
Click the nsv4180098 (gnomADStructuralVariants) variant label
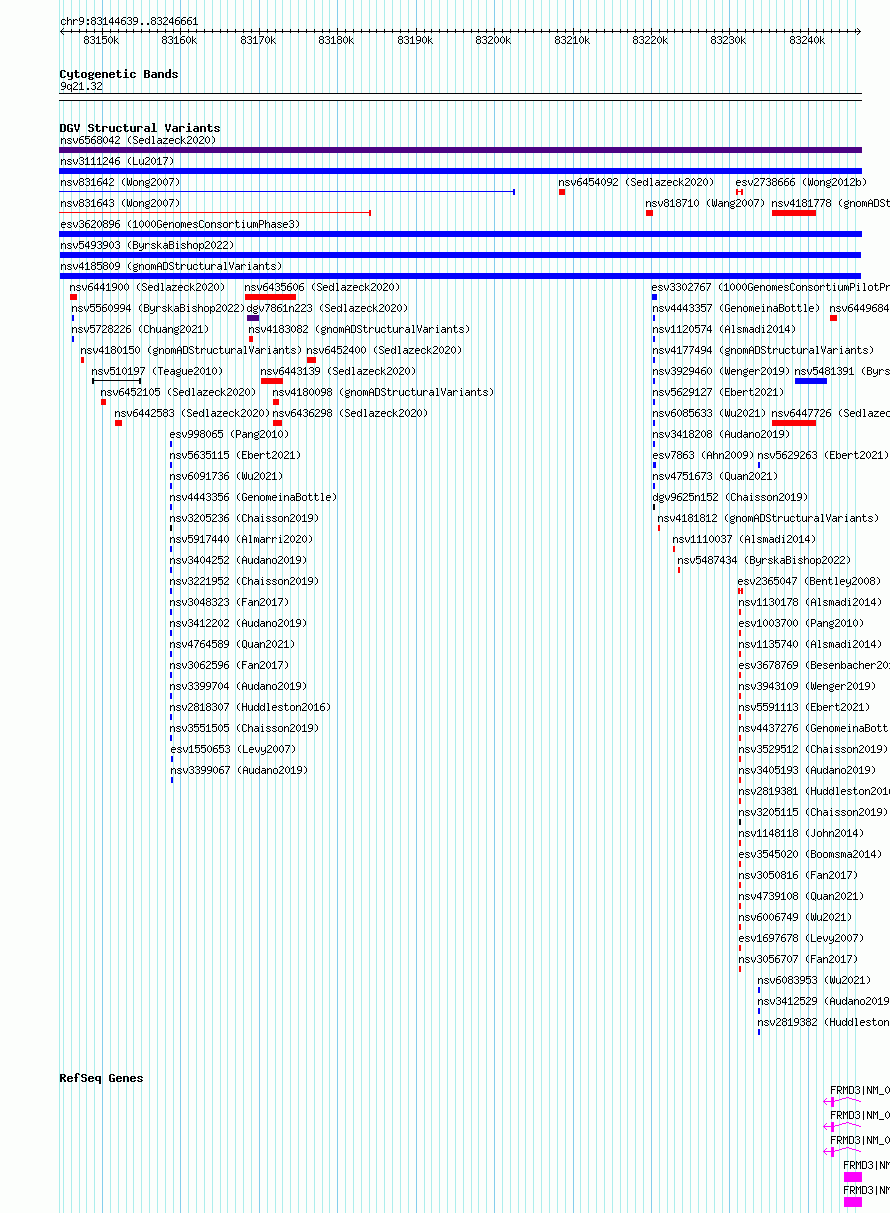click(x=383, y=393)
